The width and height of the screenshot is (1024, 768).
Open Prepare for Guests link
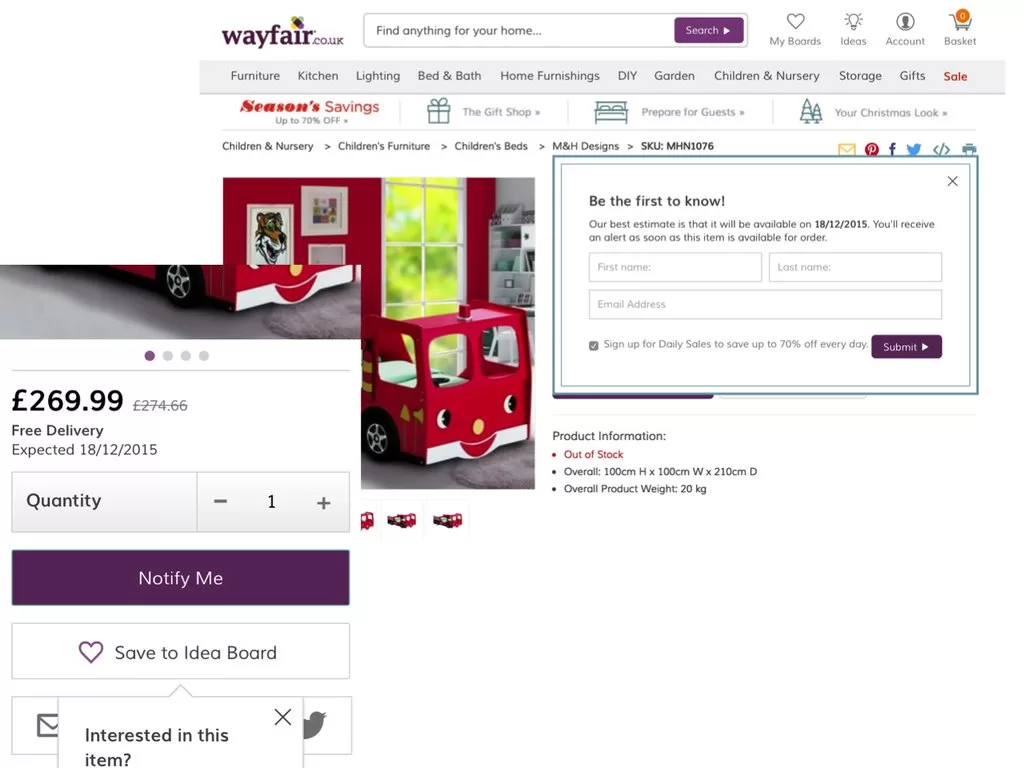pos(693,112)
